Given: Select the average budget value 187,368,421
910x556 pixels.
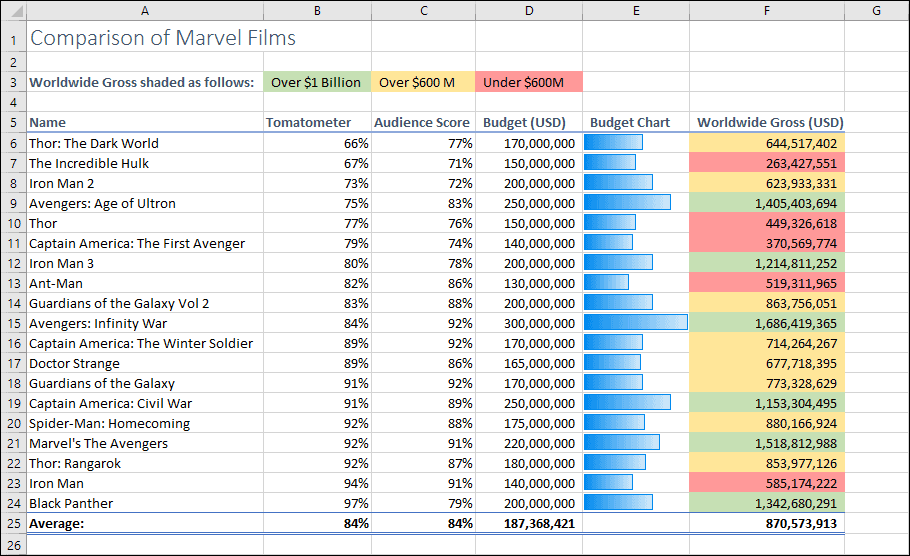Looking at the screenshot, I should [x=529, y=523].
